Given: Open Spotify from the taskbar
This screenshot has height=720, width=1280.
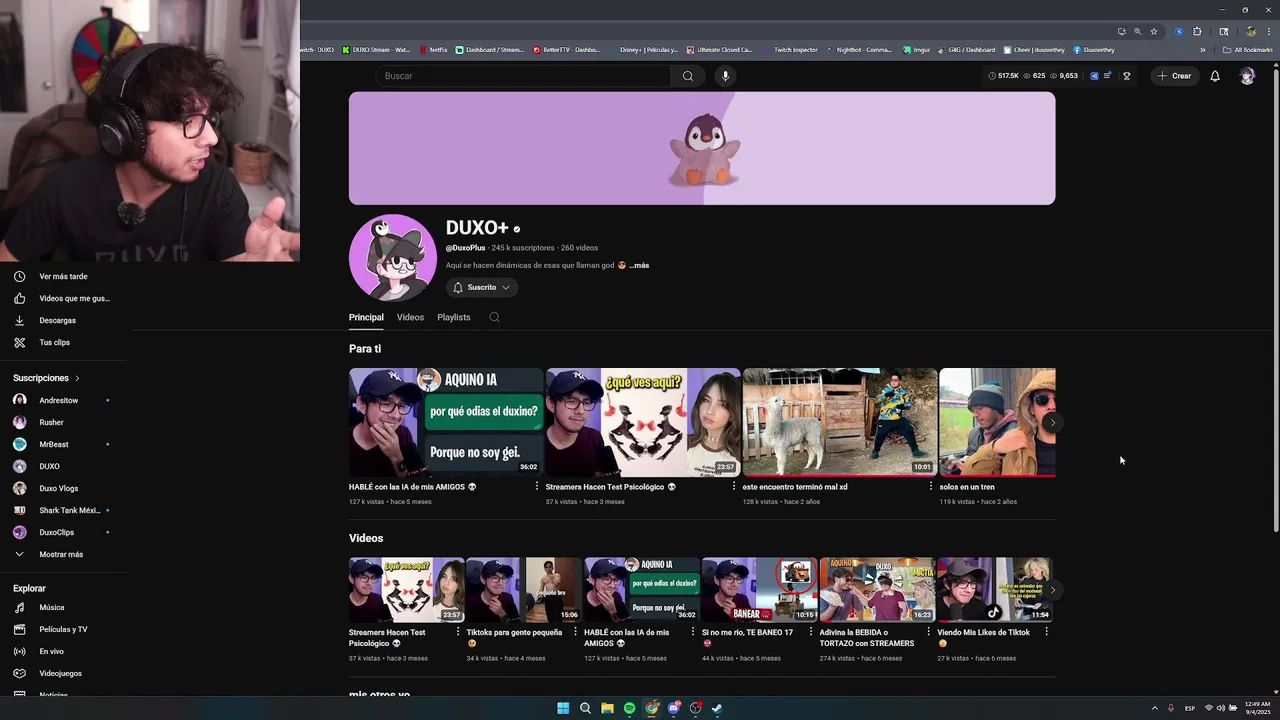Looking at the screenshot, I should click(x=629, y=708).
